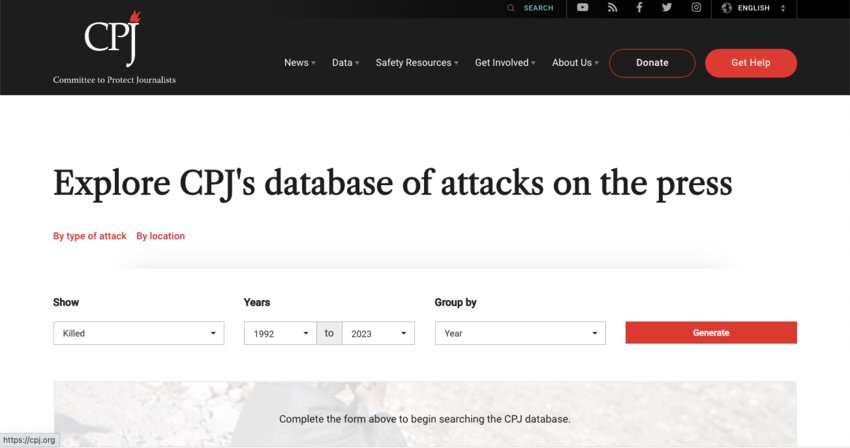Expand the Data menu

[345, 63]
